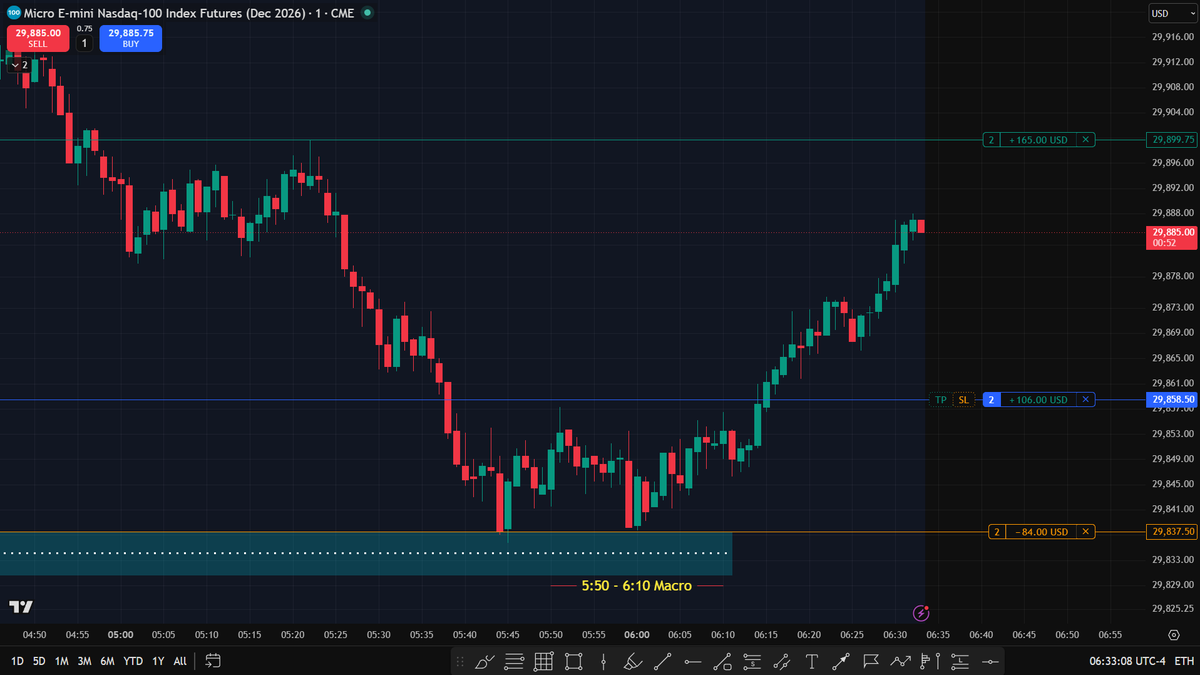The height and width of the screenshot is (675, 1200).
Task: Open chart settings gear icon
Action: (x=1173, y=634)
